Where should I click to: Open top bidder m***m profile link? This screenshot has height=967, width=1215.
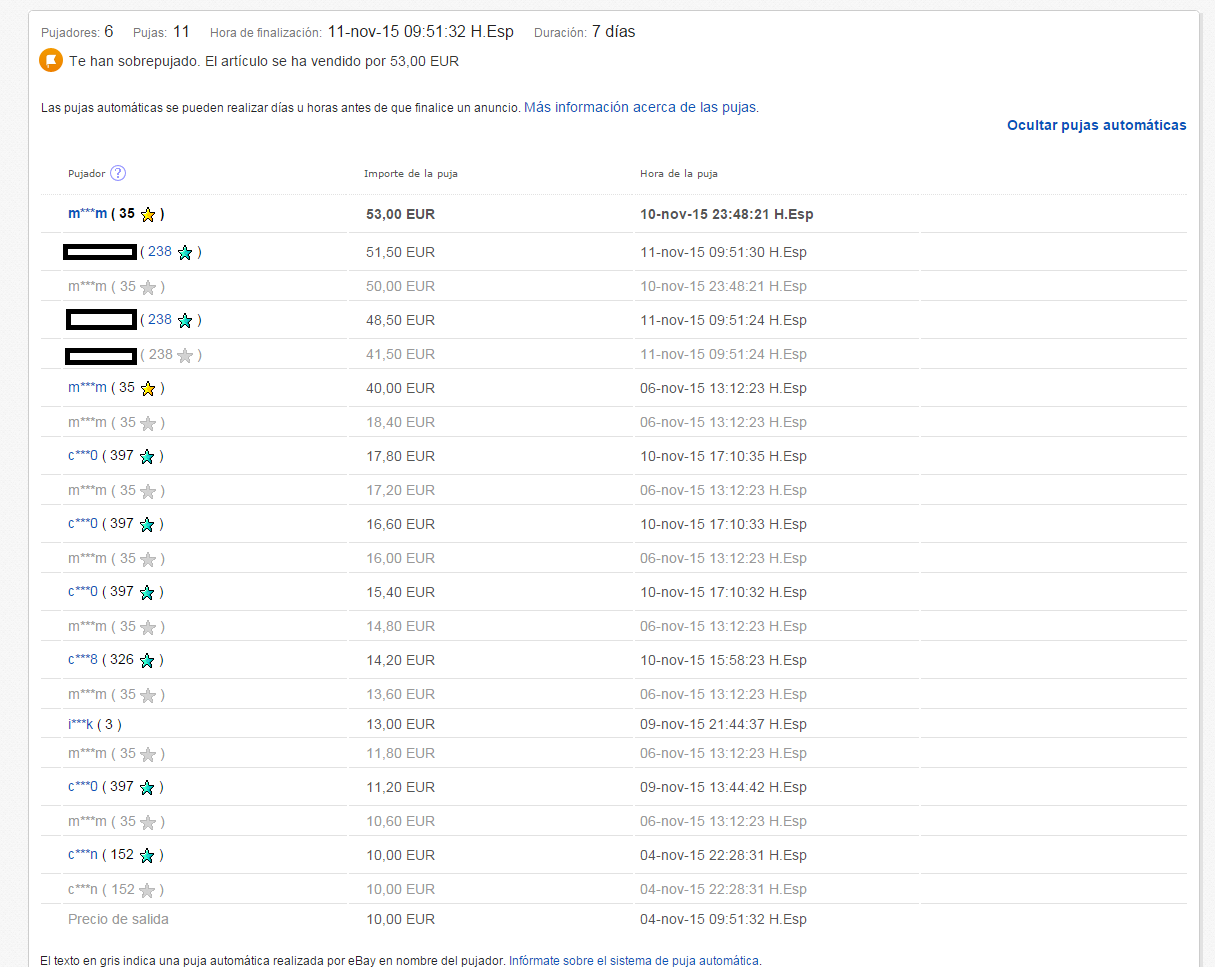[x=87, y=213]
